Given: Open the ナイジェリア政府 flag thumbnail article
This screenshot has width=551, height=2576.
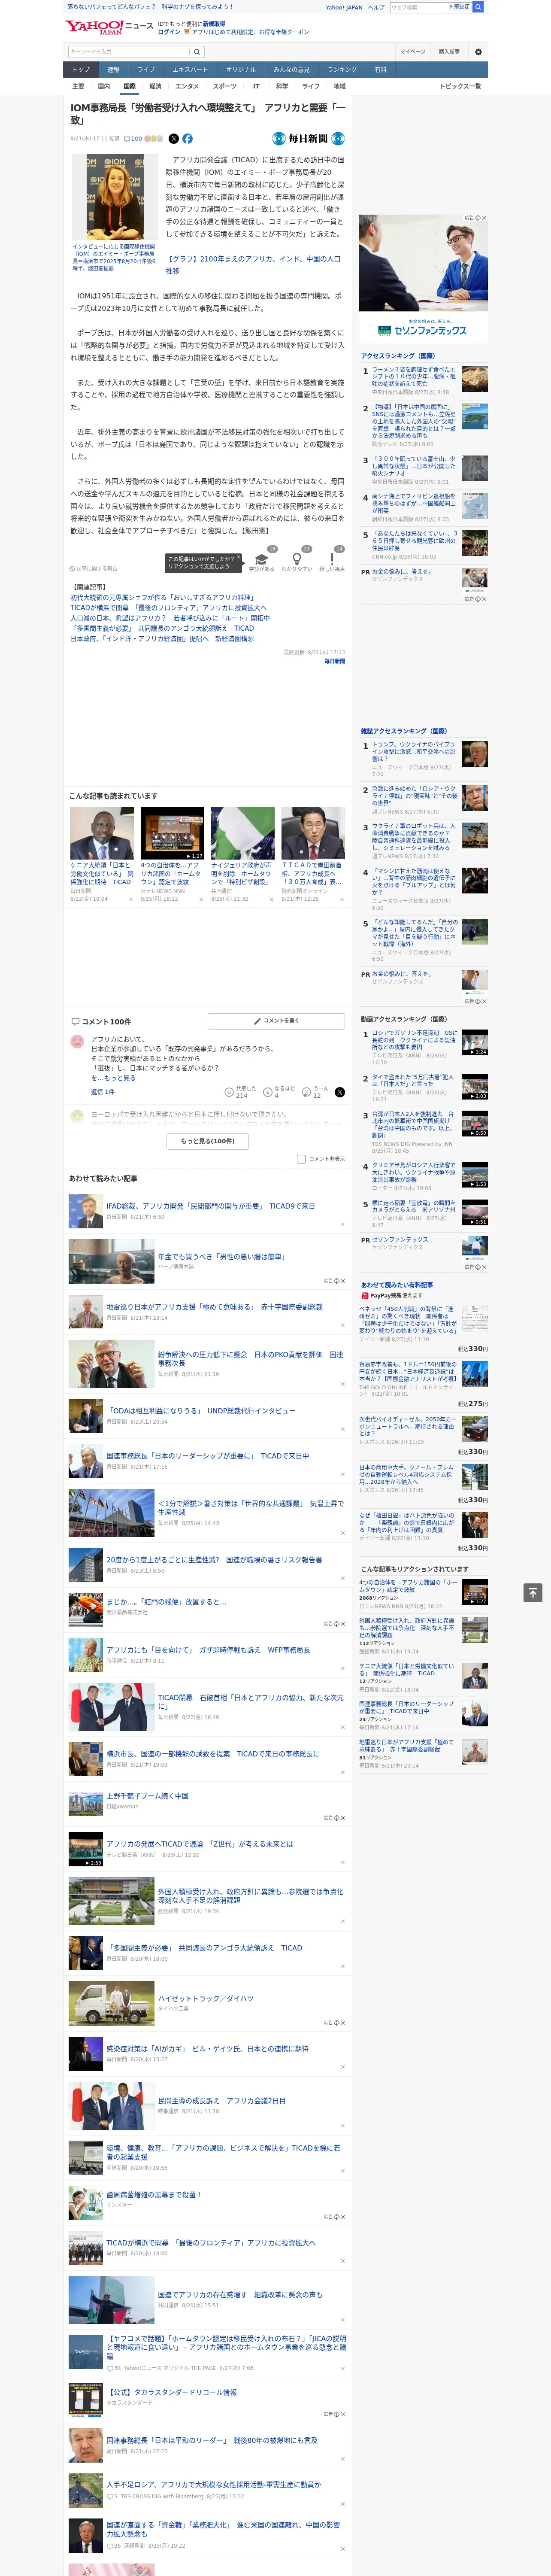Looking at the screenshot, I should [x=242, y=833].
